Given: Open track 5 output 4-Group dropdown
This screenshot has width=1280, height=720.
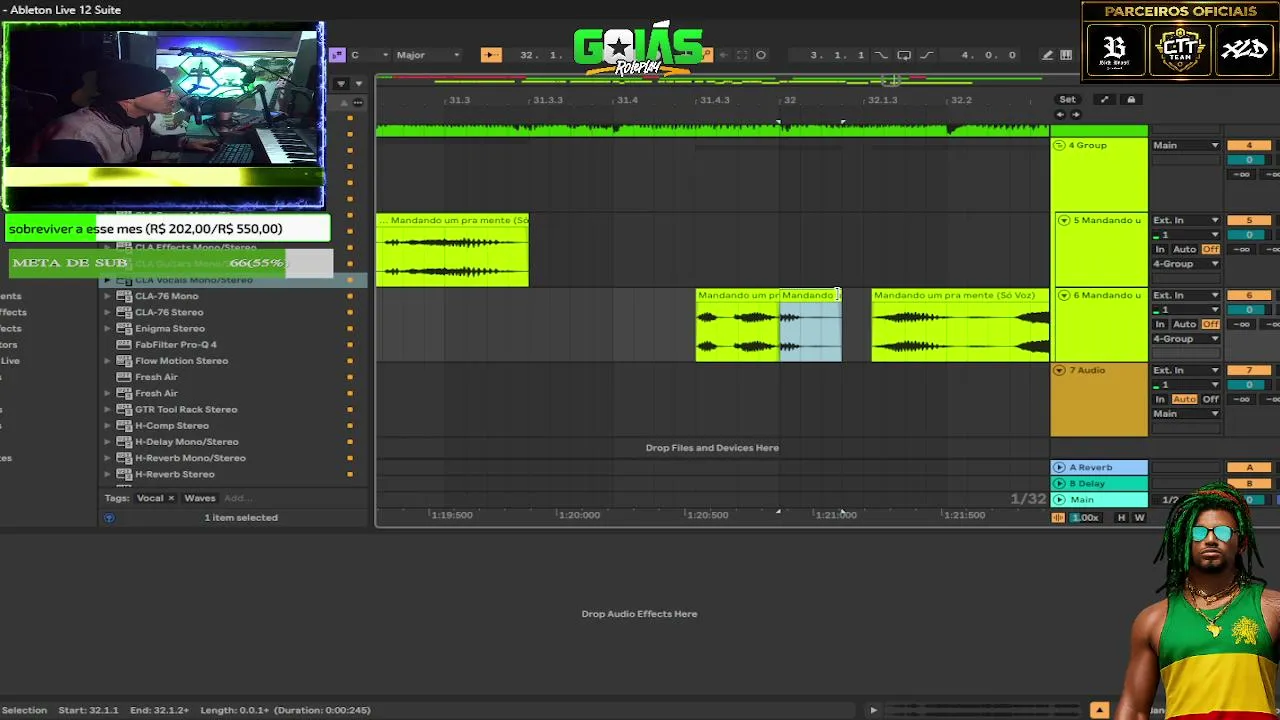Looking at the screenshot, I should tap(1186, 264).
